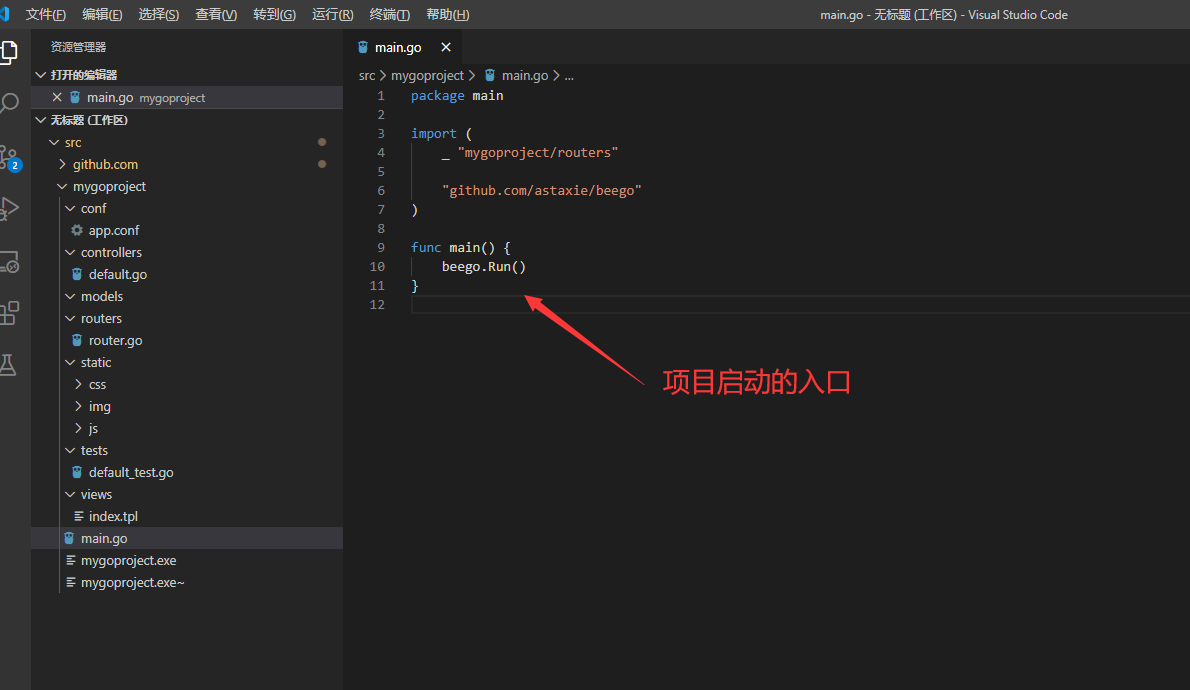
Task: Click the Go icon beside router.go
Action: 75,340
